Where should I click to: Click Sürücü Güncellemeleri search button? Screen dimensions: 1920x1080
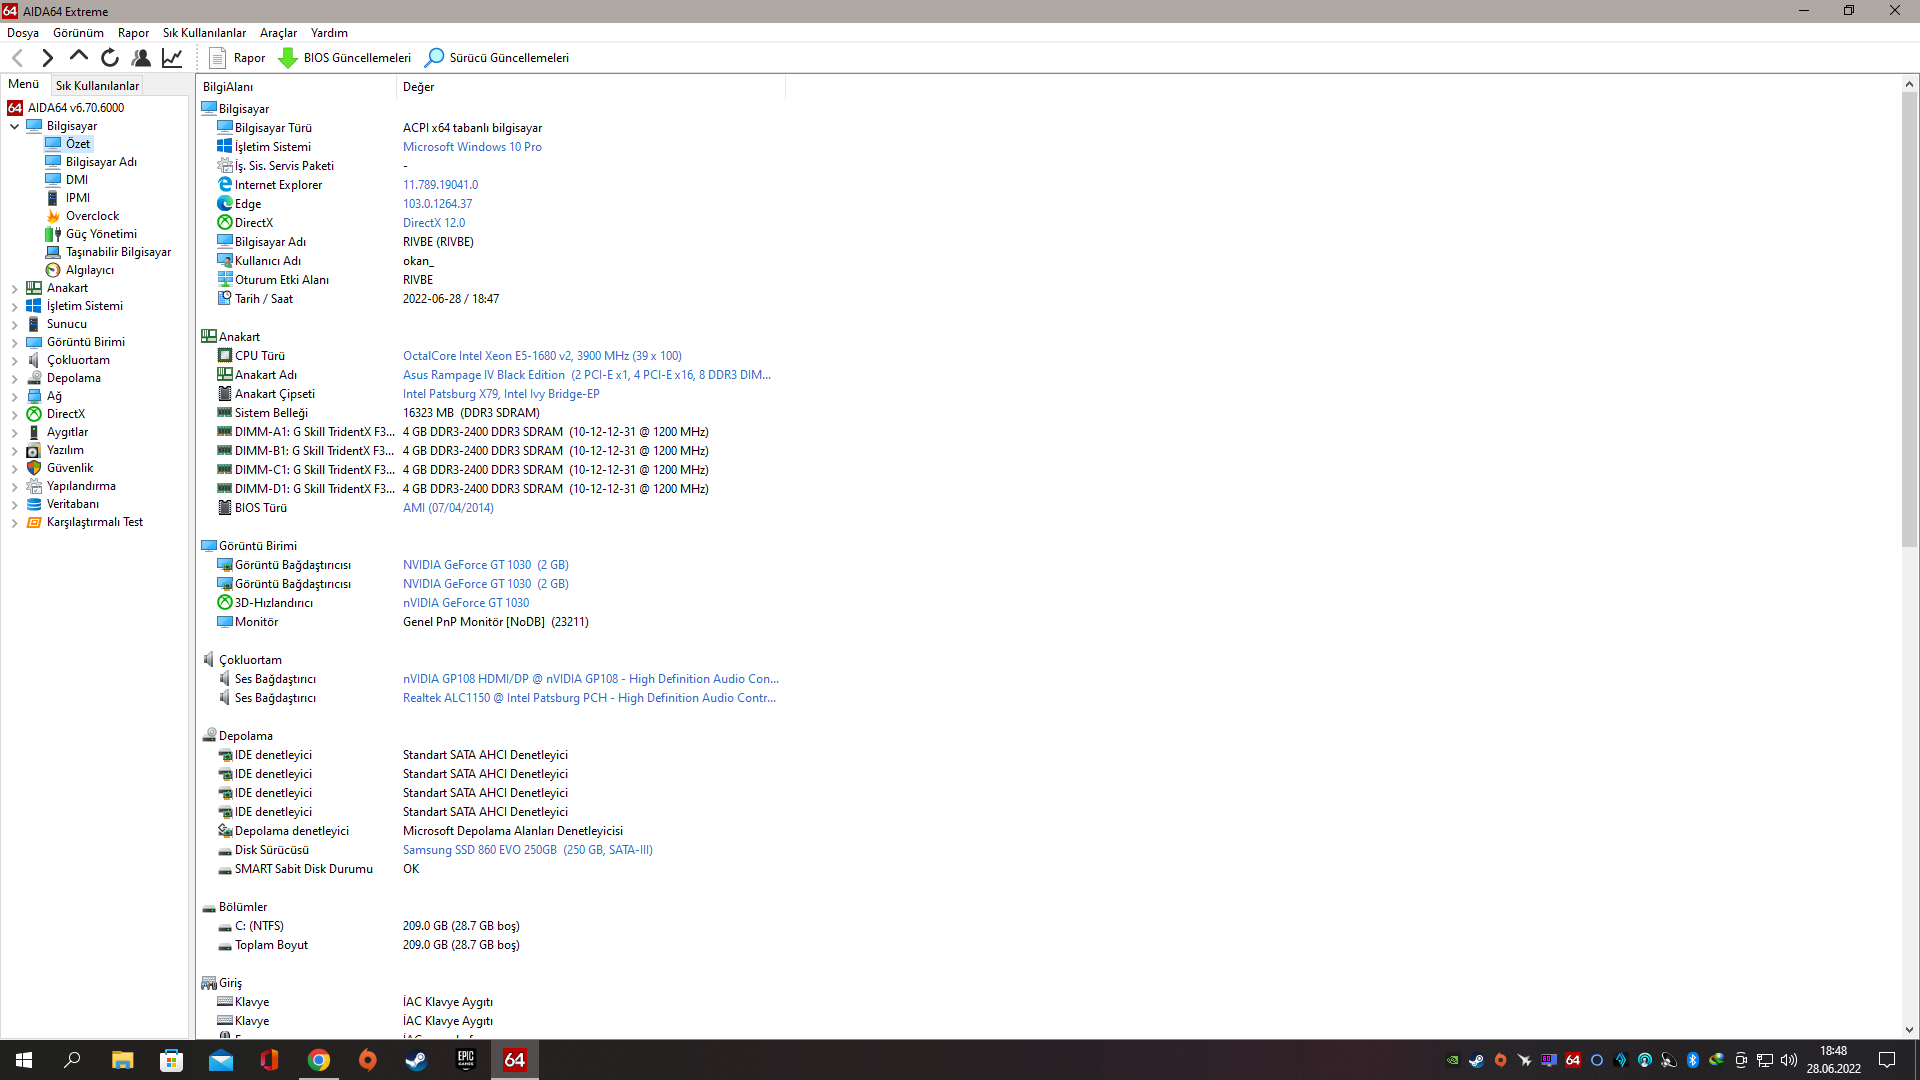tap(497, 58)
